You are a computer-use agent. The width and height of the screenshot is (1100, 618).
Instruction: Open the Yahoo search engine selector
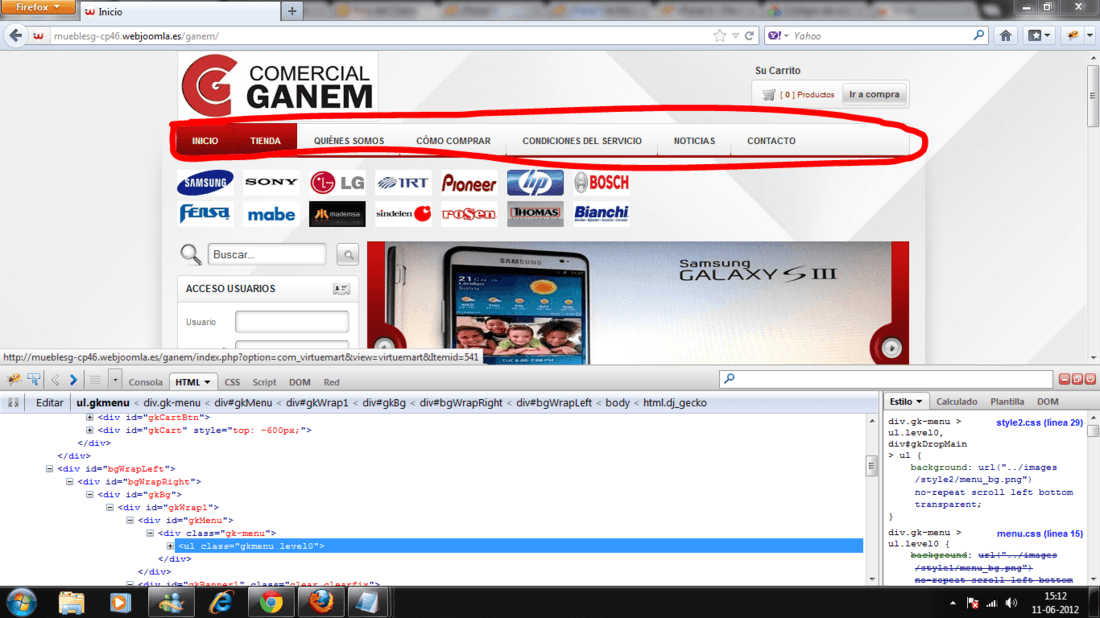(777, 36)
